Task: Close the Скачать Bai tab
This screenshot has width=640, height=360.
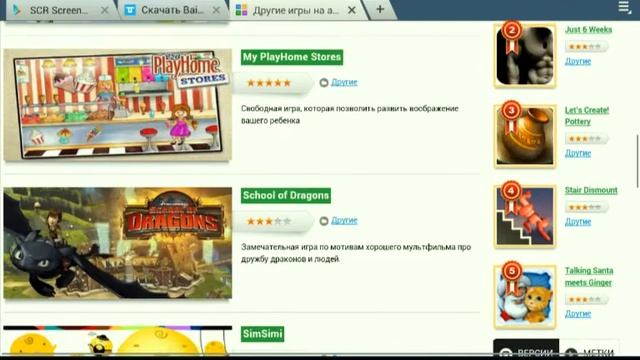Action: [216, 10]
